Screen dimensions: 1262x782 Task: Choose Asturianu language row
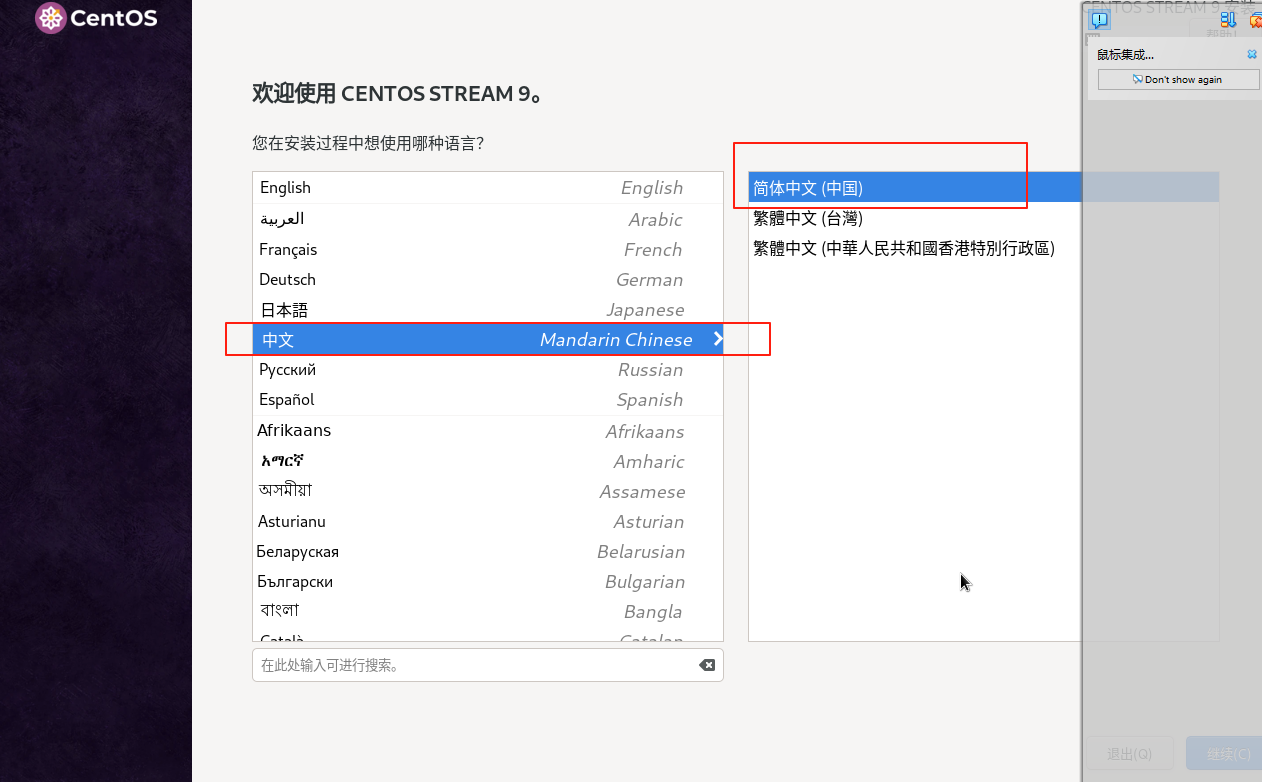[488, 521]
